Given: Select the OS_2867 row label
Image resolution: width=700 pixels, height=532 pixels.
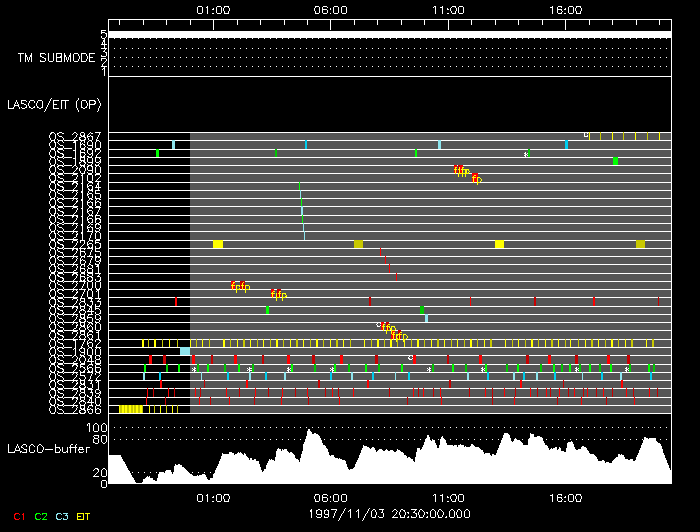Looking at the screenshot, I should point(75,137).
